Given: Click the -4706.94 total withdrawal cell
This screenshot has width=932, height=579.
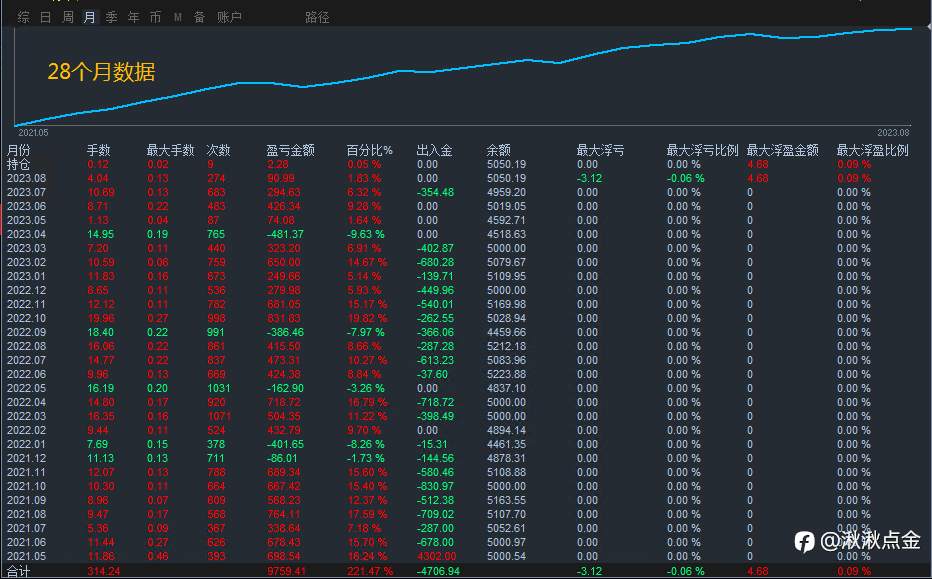Looking at the screenshot, I should click(438, 571).
